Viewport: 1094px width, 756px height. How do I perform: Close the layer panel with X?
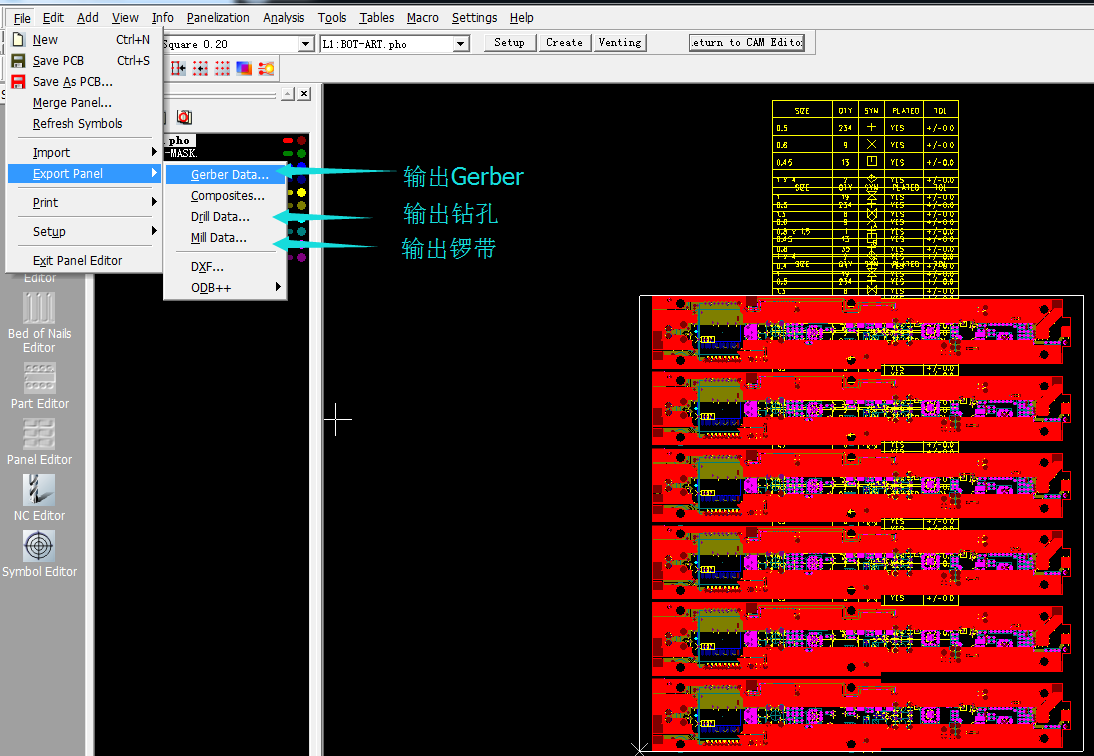click(x=304, y=93)
